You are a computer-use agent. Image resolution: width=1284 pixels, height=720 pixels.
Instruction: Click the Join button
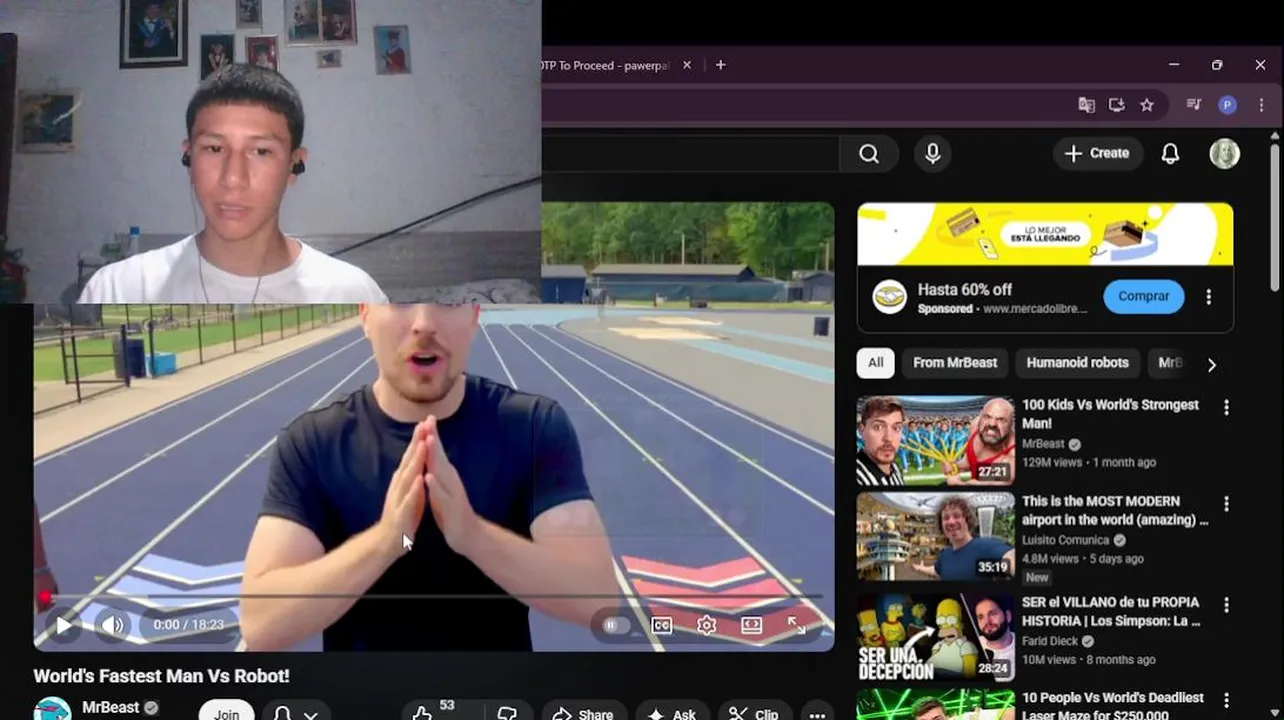pyautogui.click(x=226, y=713)
